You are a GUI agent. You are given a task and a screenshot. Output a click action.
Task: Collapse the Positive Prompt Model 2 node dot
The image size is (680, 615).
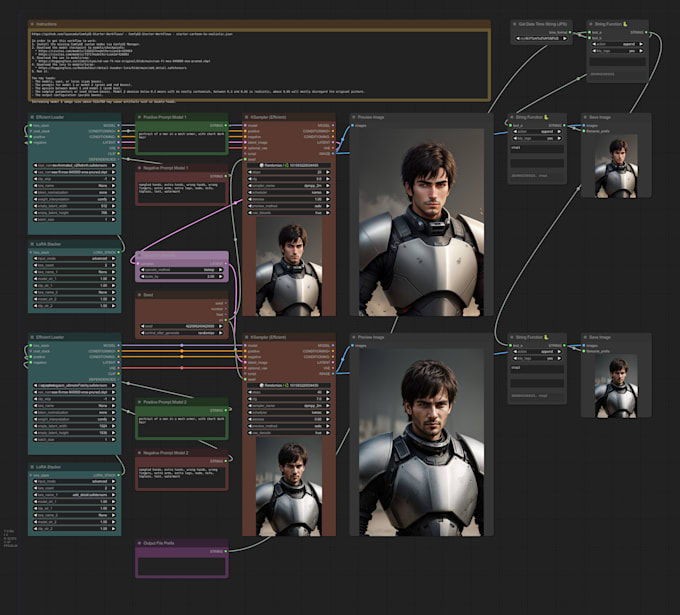click(140, 402)
